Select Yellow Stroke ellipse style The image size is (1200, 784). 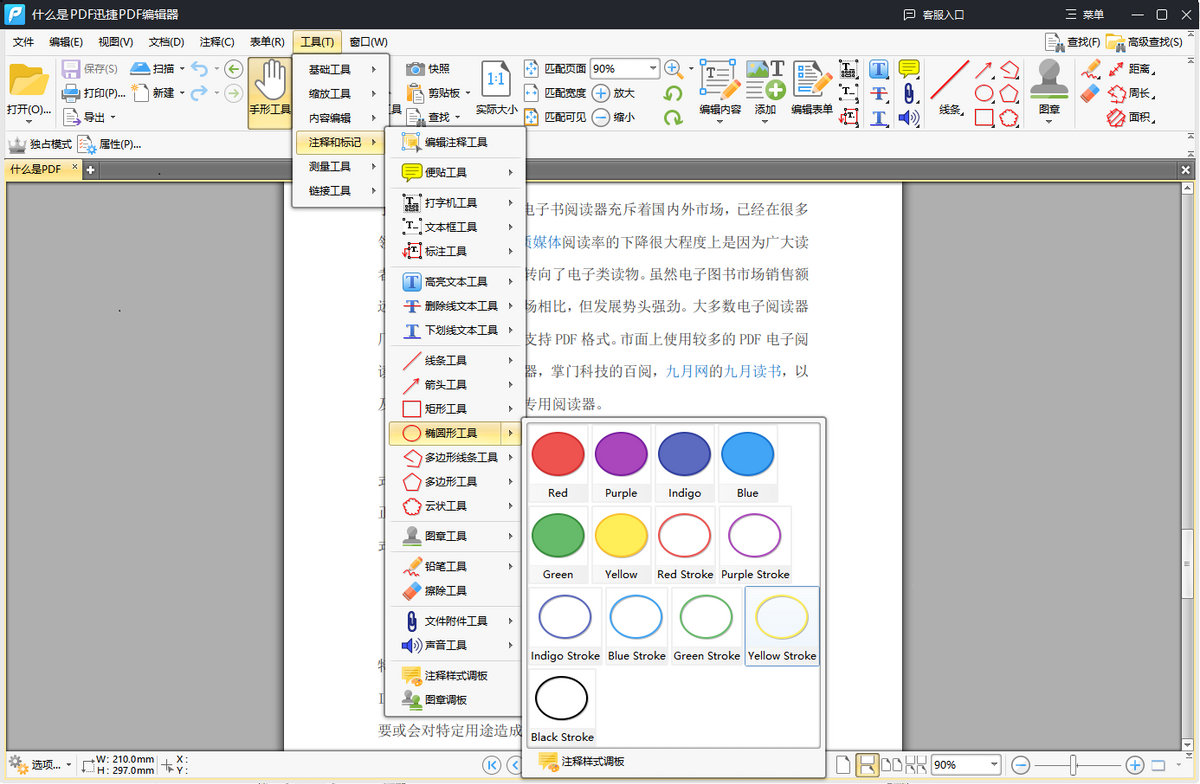coord(782,626)
